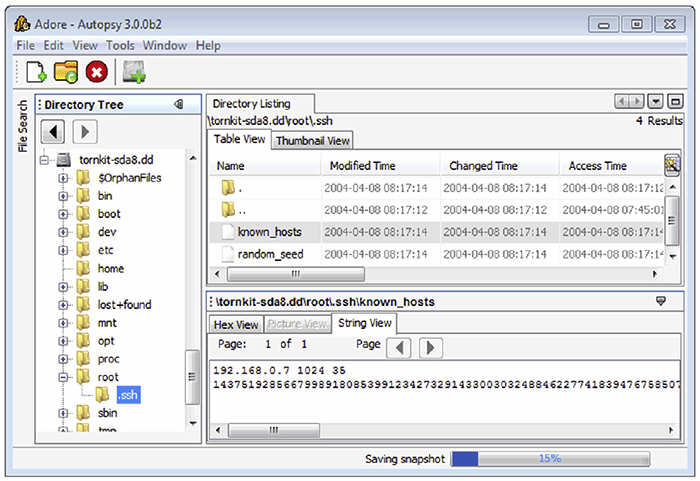Viewport: 700px width, 481px height.
Task: Expand the bin folder node
Action: pyautogui.click(x=63, y=196)
